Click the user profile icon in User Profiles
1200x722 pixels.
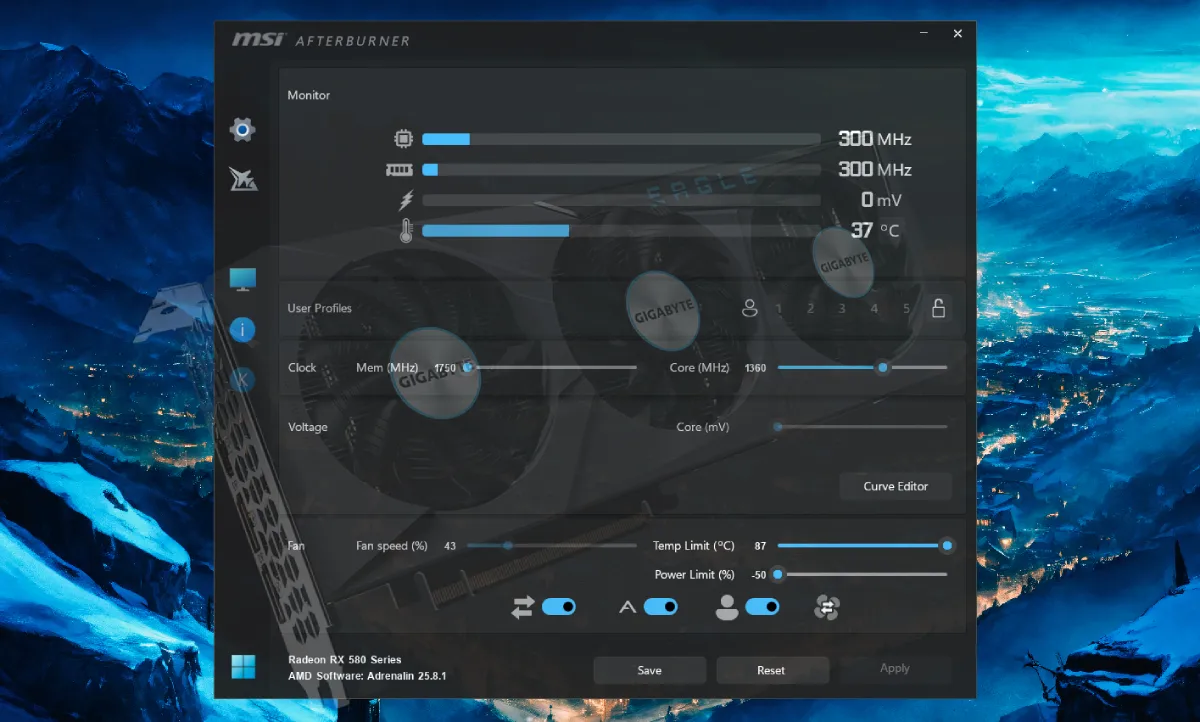coord(750,309)
